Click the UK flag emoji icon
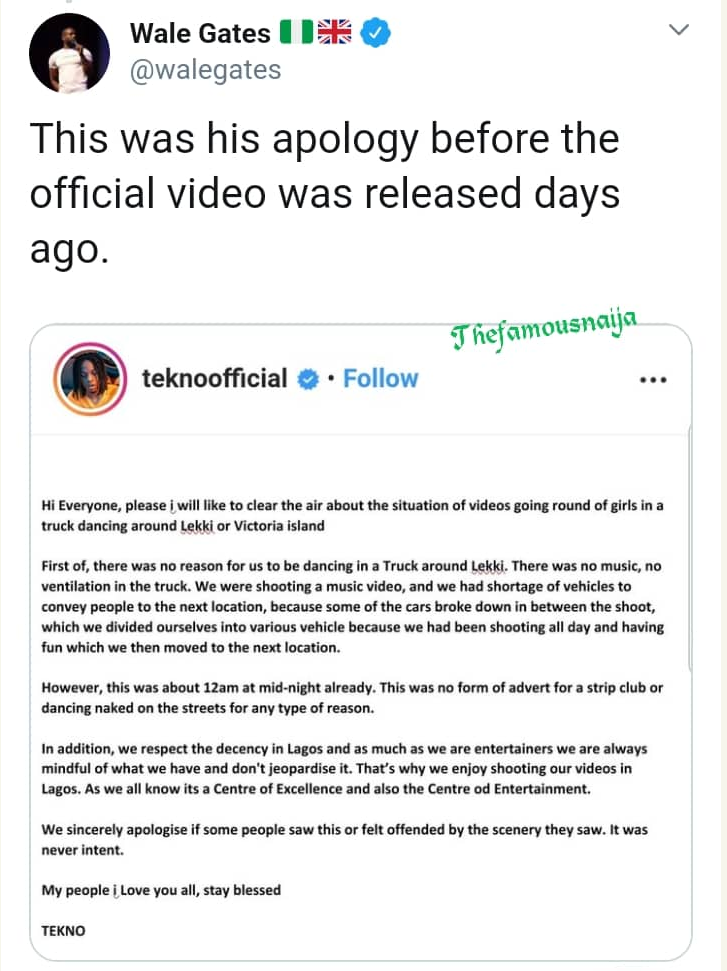This screenshot has height=971, width=727. click(335, 34)
